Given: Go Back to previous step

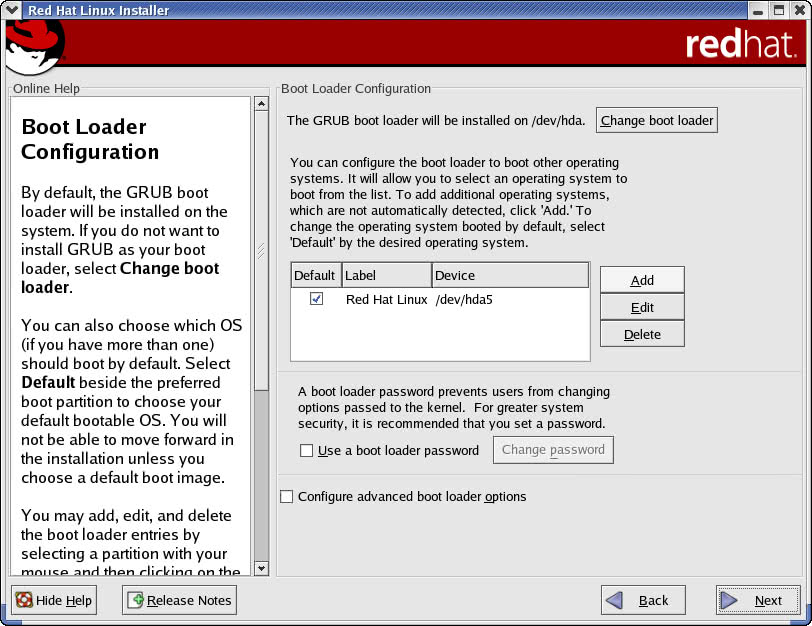Looking at the screenshot, I should tap(643, 600).
